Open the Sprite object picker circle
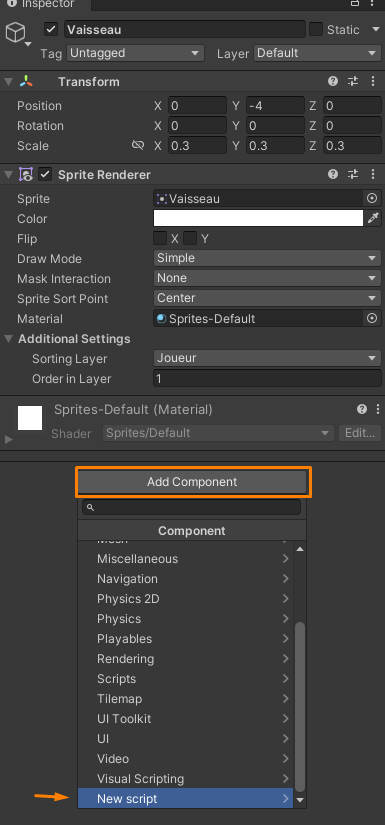385x825 pixels. pyautogui.click(x=372, y=199)
